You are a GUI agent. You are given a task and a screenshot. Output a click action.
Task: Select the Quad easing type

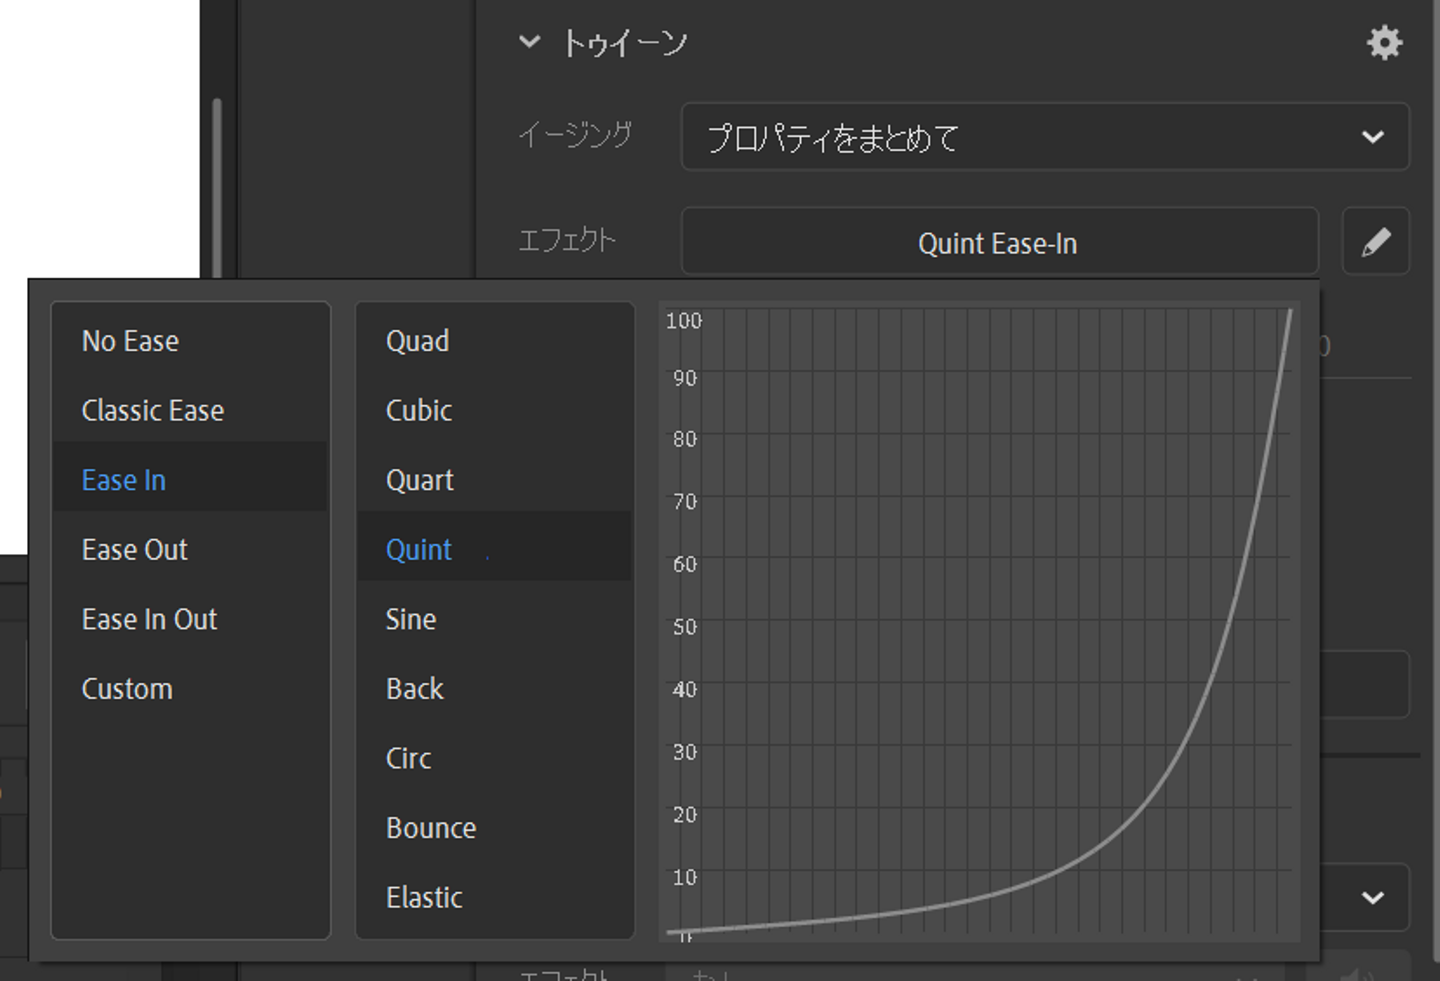tap(418, 341)
